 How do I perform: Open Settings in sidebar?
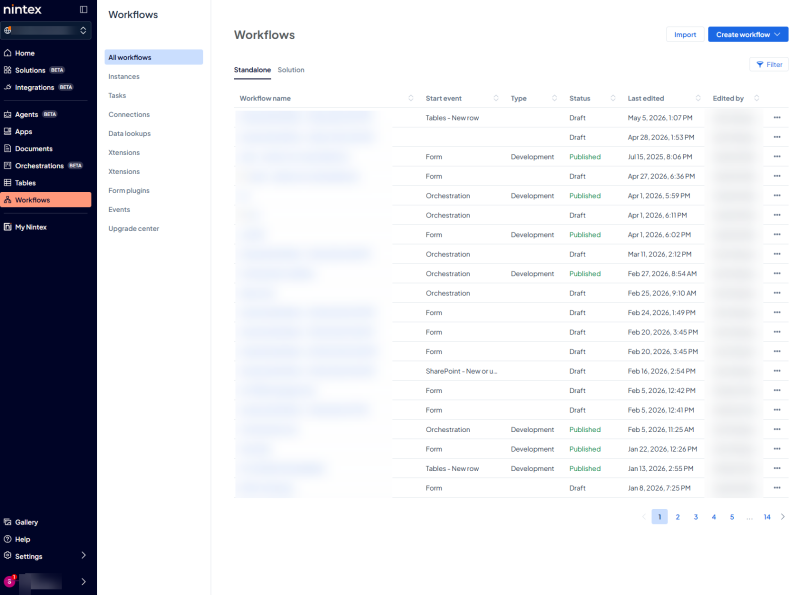click(29, 556)
